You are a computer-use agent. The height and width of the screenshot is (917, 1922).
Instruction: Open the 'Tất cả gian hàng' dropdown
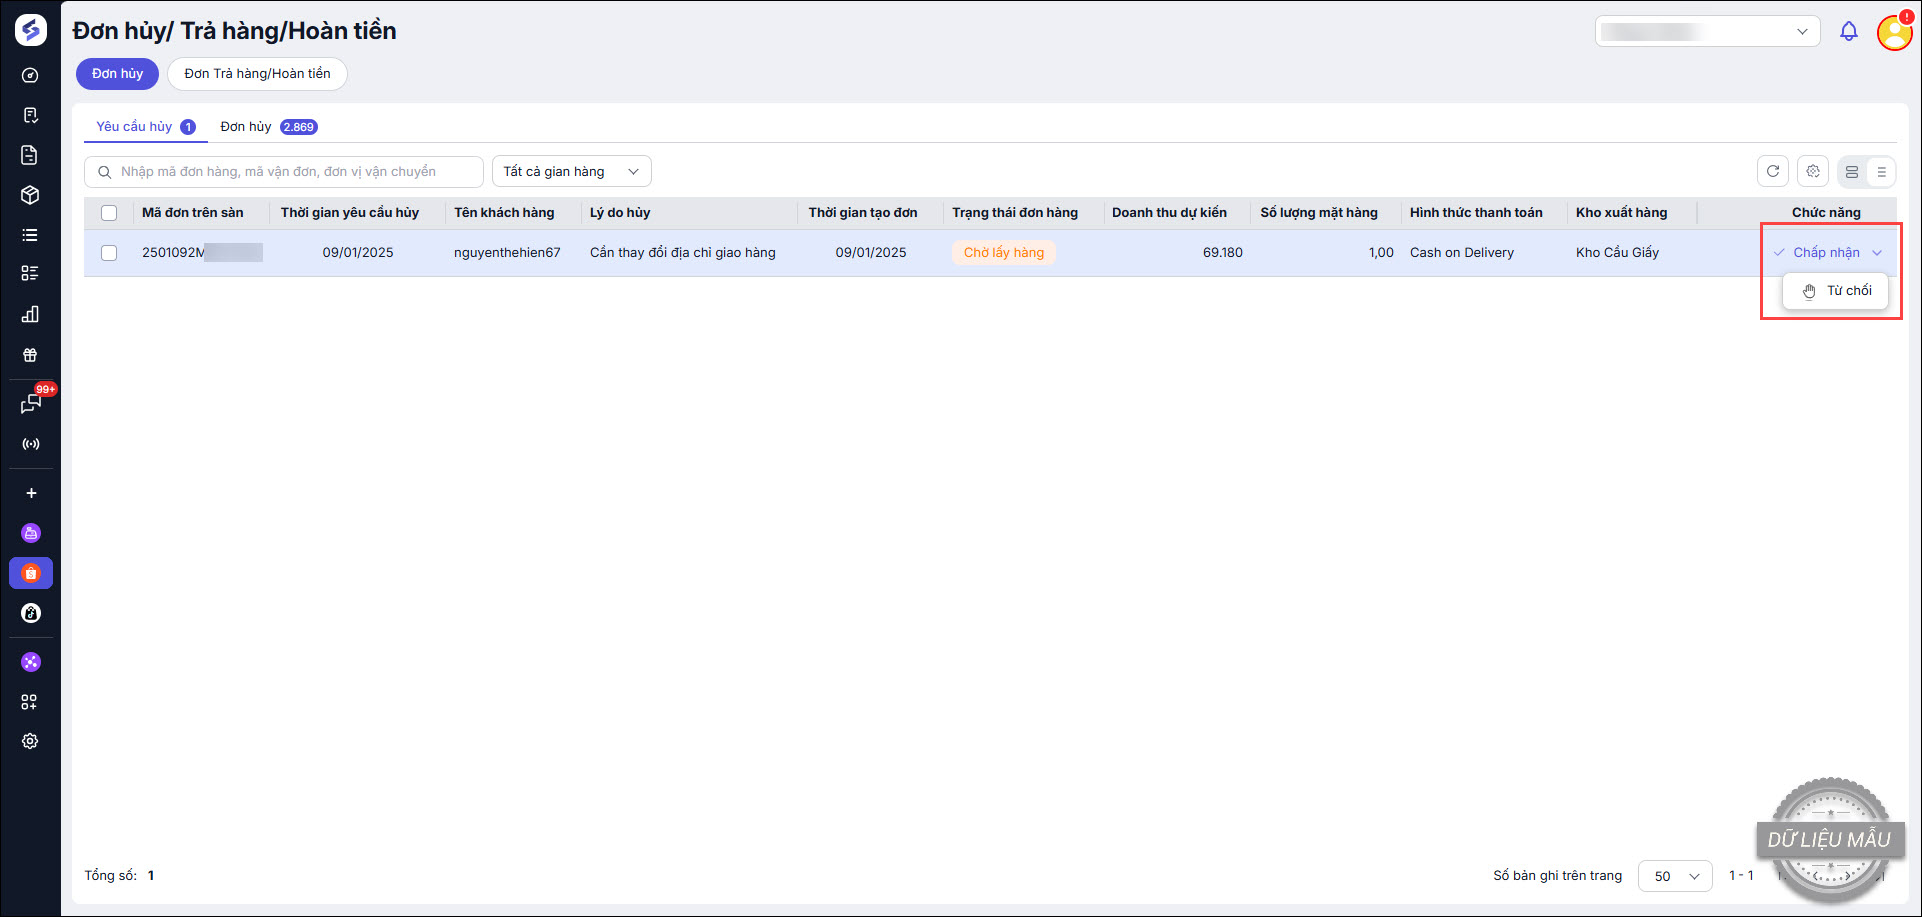pos(571,172)
